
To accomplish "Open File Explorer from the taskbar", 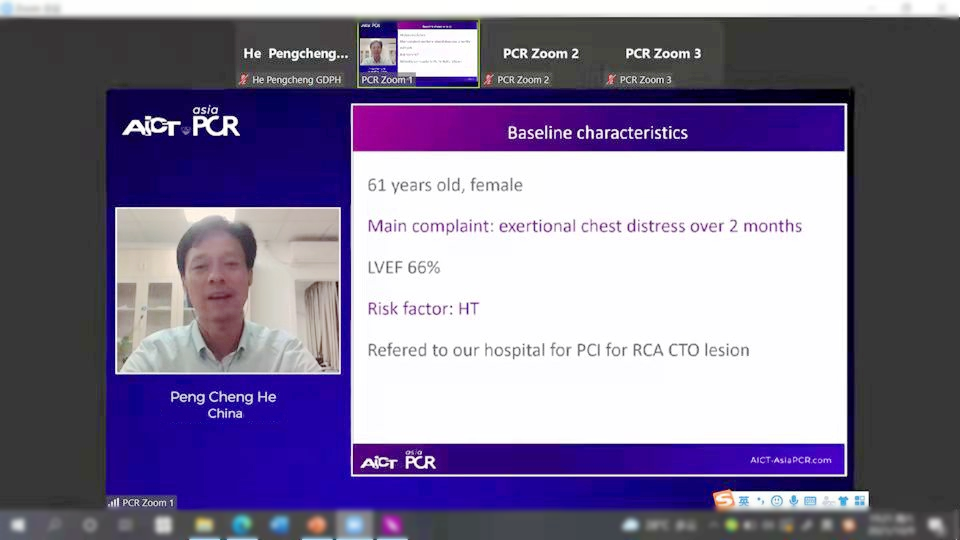I will 204,524.
